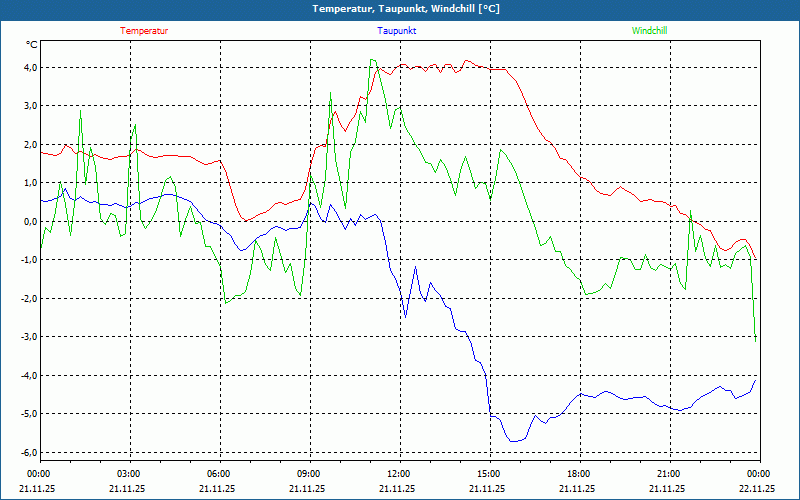The width and height of the screenshot is (800, 500).
Task: Click the lowest point of the blue Taupunkt curve
Action: pyautogui.click(x=514, y=441)
